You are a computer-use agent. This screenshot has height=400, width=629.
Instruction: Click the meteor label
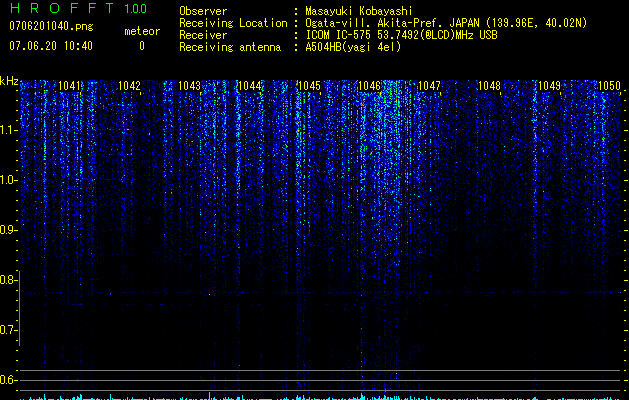point(142,31)
